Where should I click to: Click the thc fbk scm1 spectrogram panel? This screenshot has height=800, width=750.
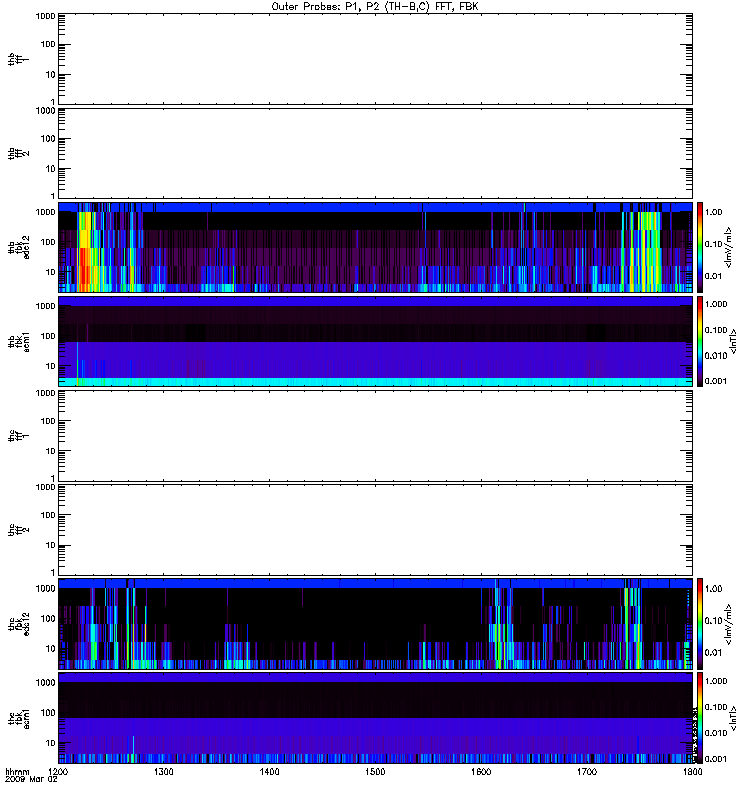pos(376,718)
